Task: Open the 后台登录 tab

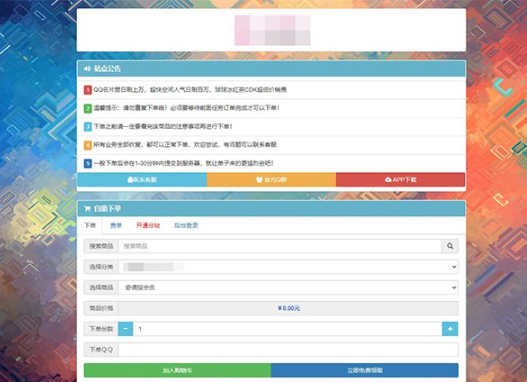Action: 186,225
